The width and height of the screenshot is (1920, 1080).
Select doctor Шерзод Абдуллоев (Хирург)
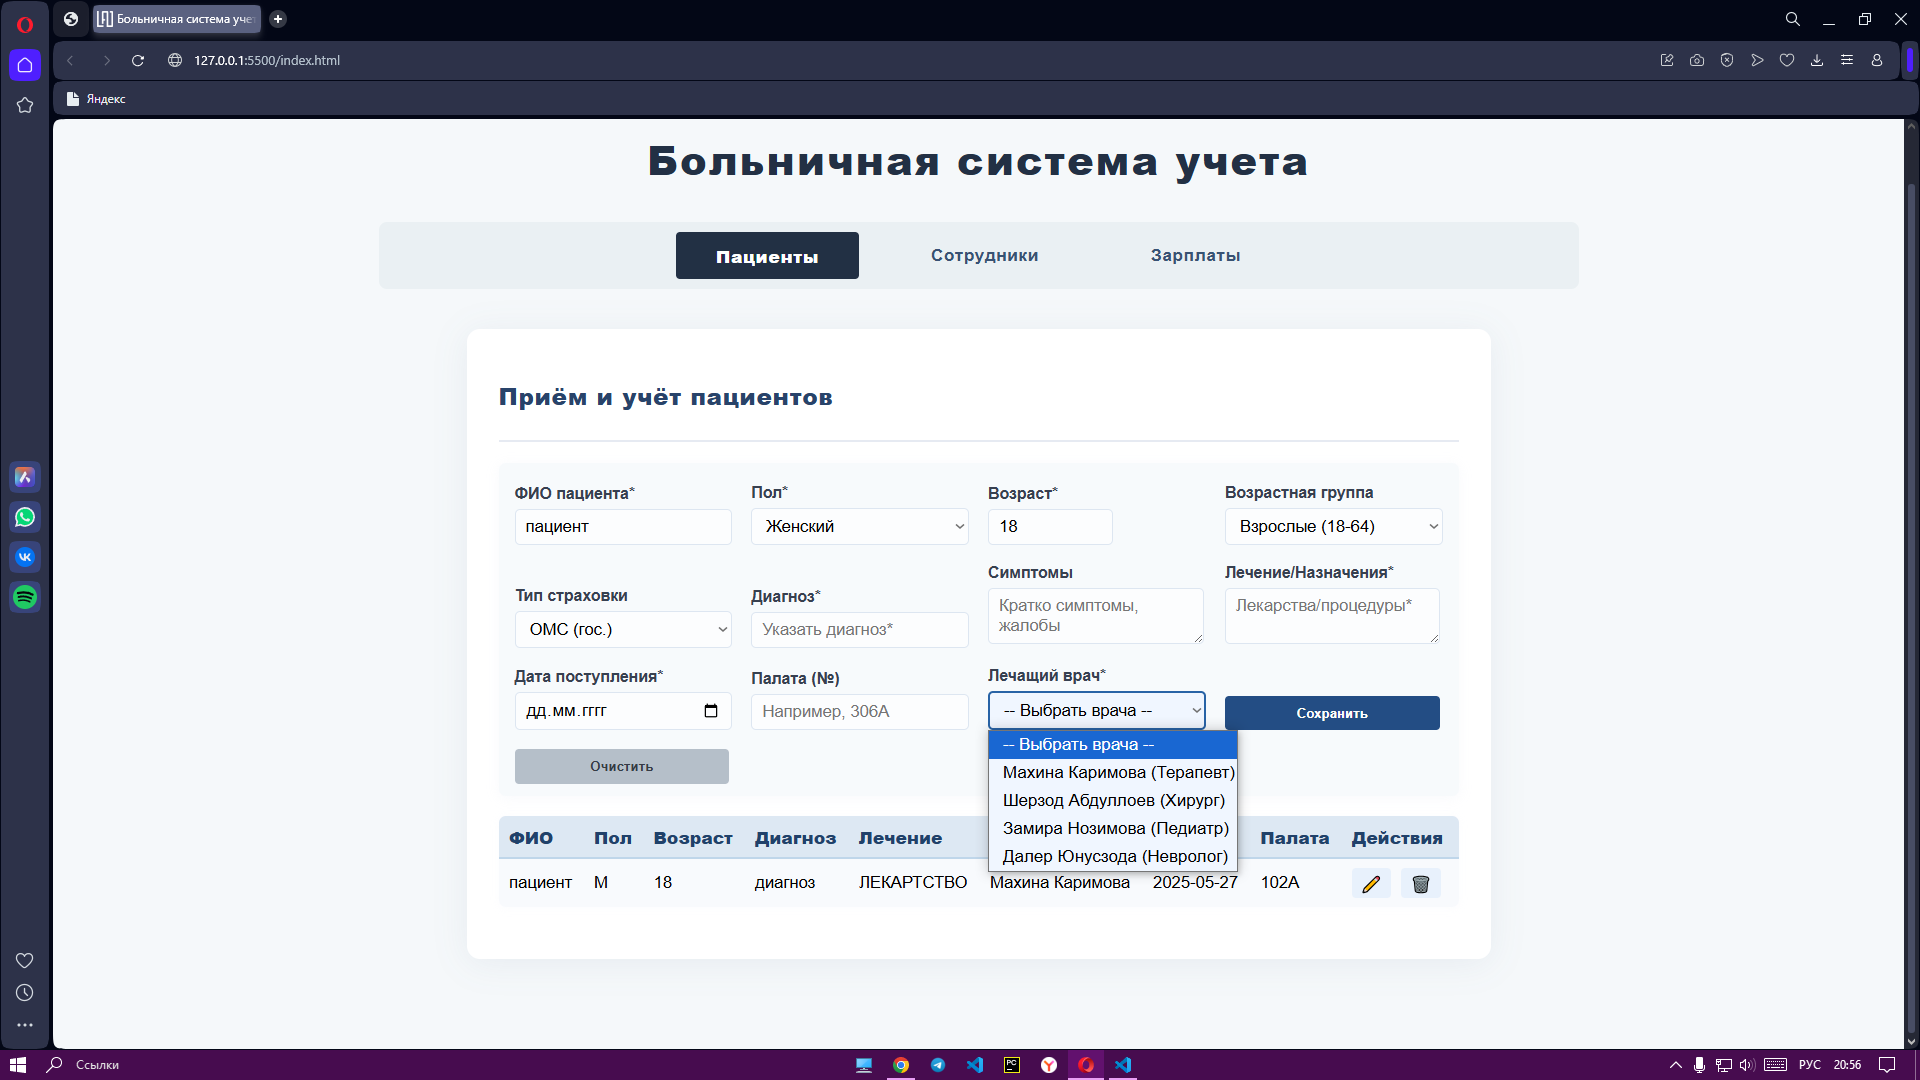[1113, 800]
